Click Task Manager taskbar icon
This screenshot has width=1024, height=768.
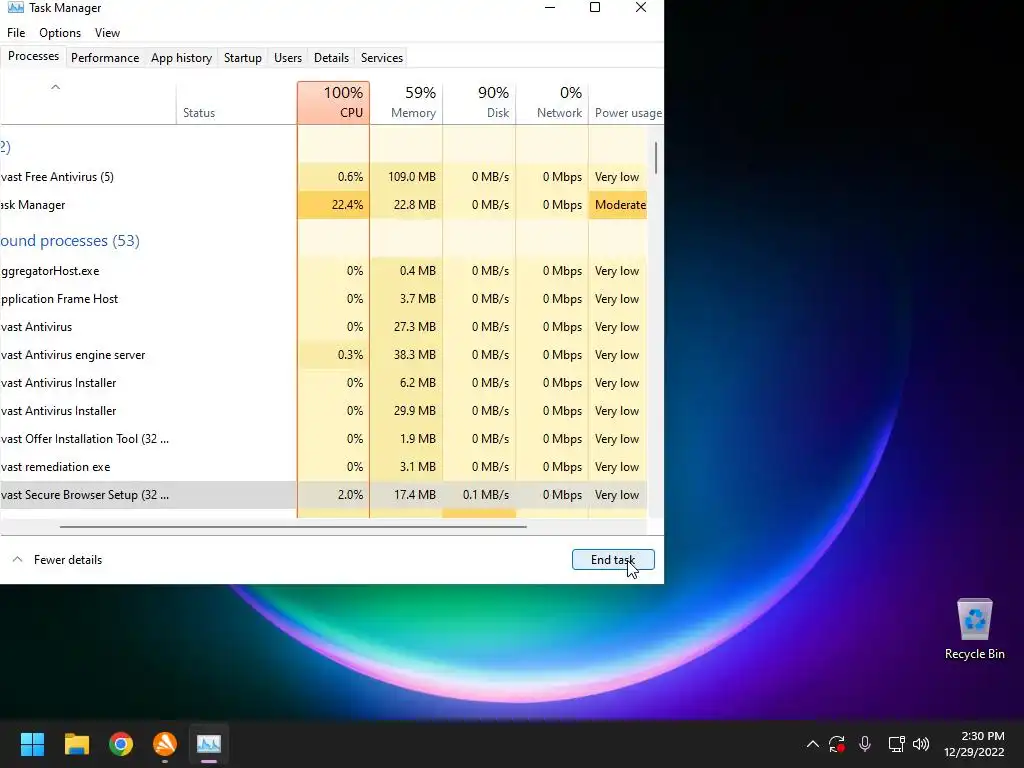coord(209,744)
